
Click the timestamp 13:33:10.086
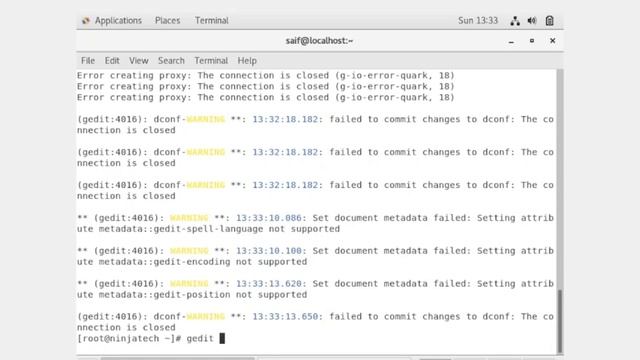pyautogui.click(x=269, y=218)
